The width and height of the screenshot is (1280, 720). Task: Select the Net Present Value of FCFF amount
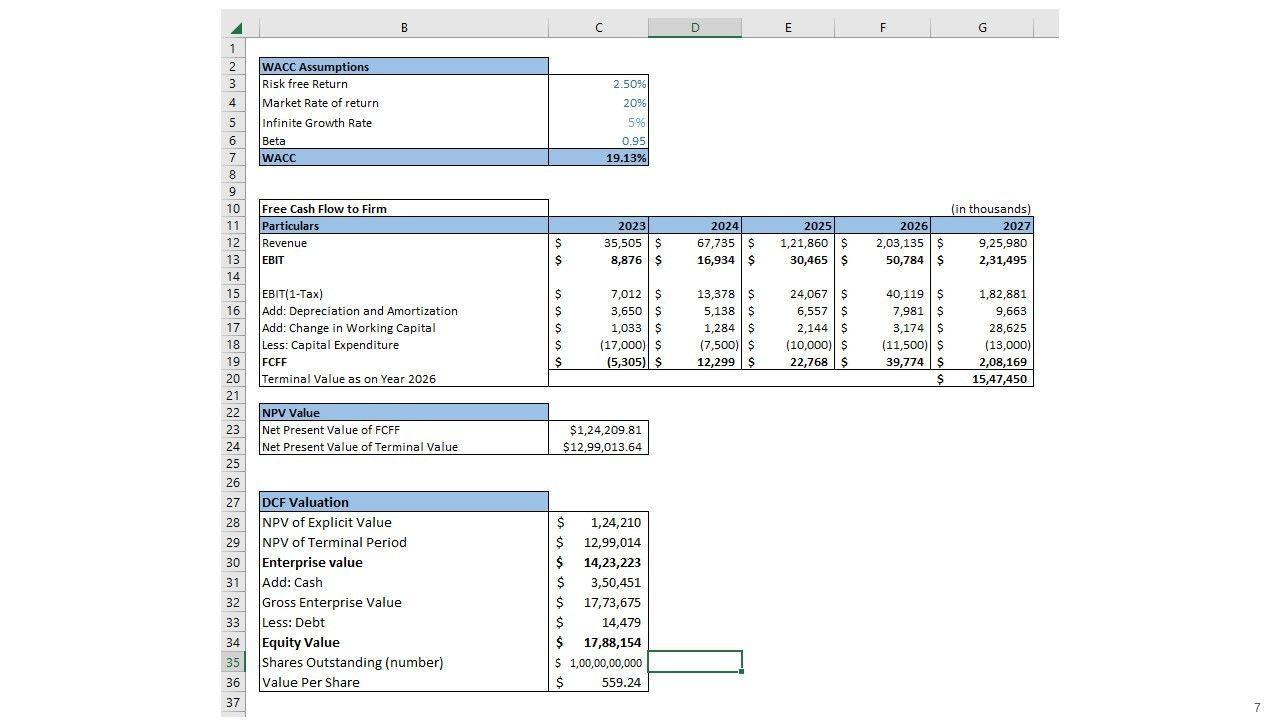(x=599, y=430)
